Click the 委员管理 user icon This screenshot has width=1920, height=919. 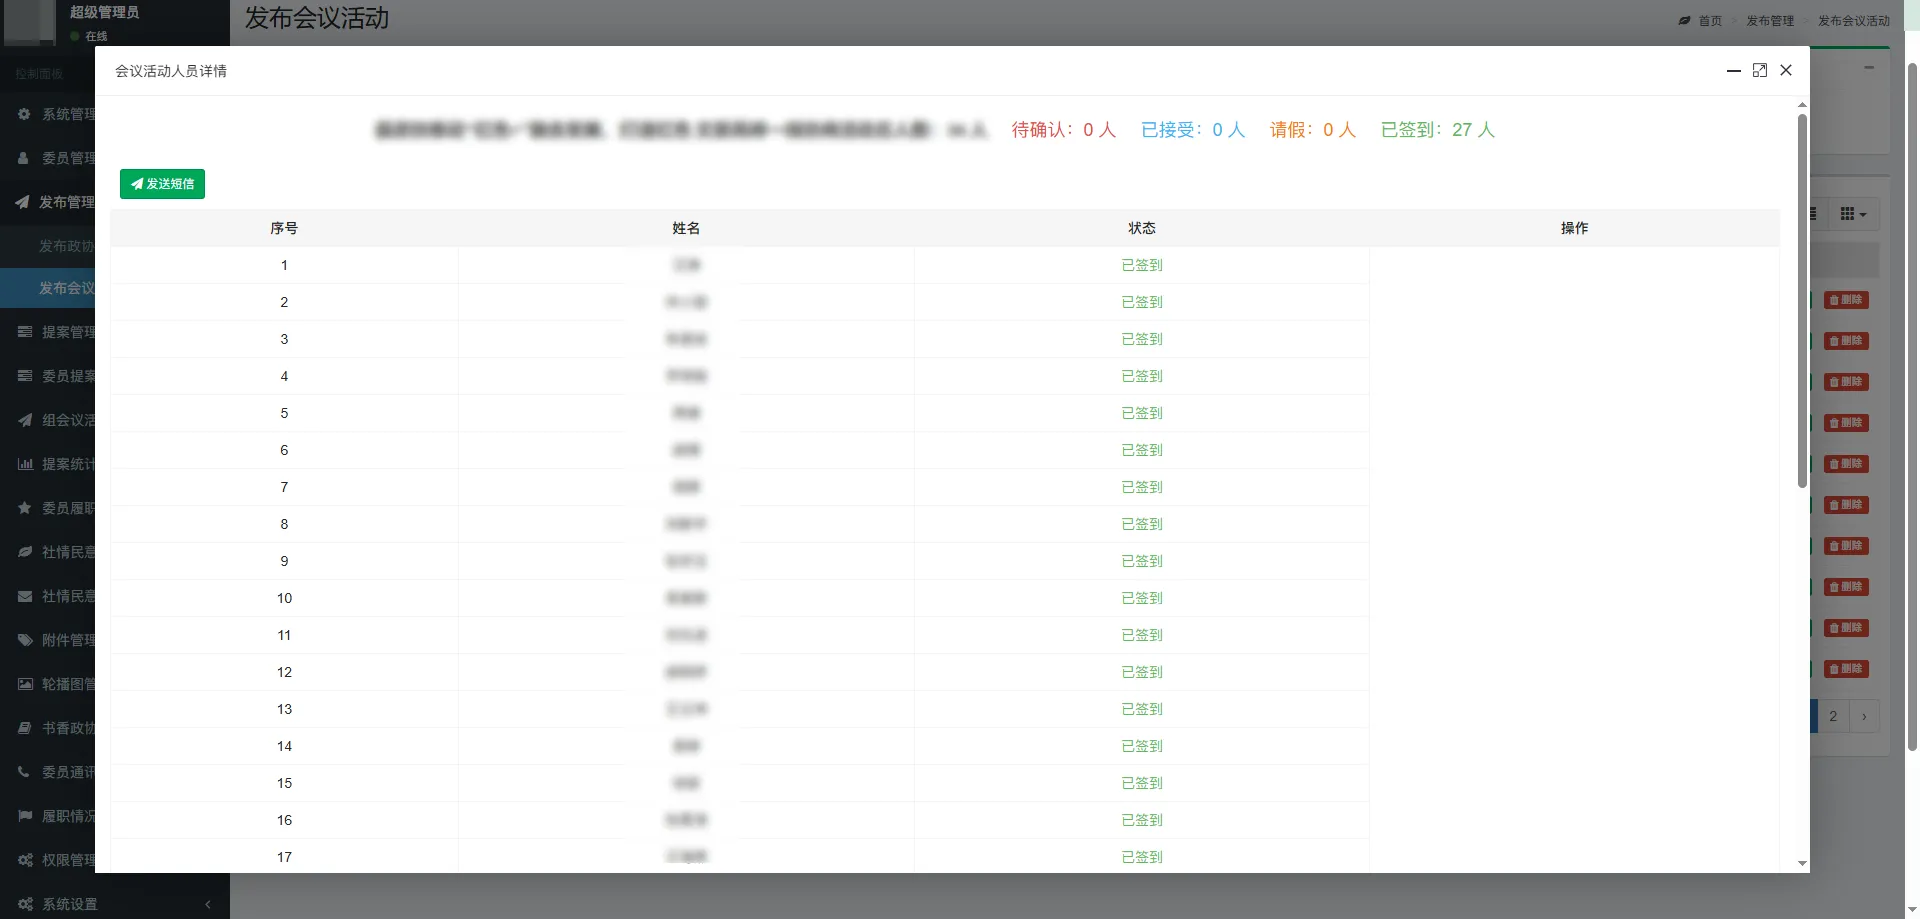[x=24, y=158]
